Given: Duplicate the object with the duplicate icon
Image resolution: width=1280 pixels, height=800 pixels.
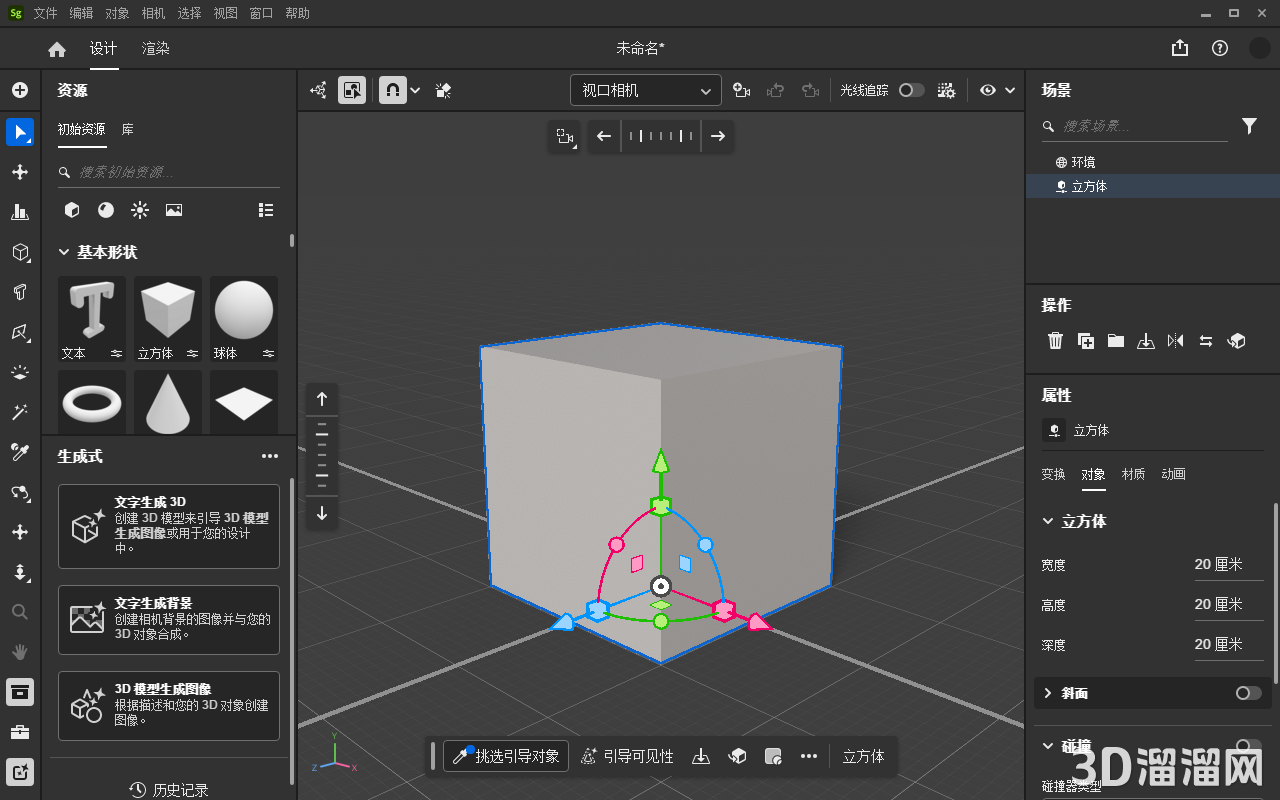Looking at the screenshot, I should point(1086,340).
